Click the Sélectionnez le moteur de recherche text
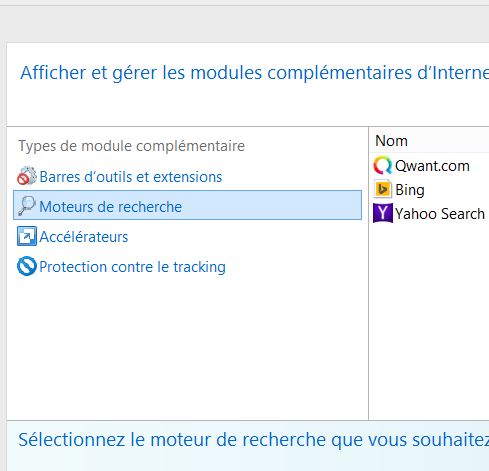Image resolution: width=489 pixels, height=471 pixels. (253, 440)
